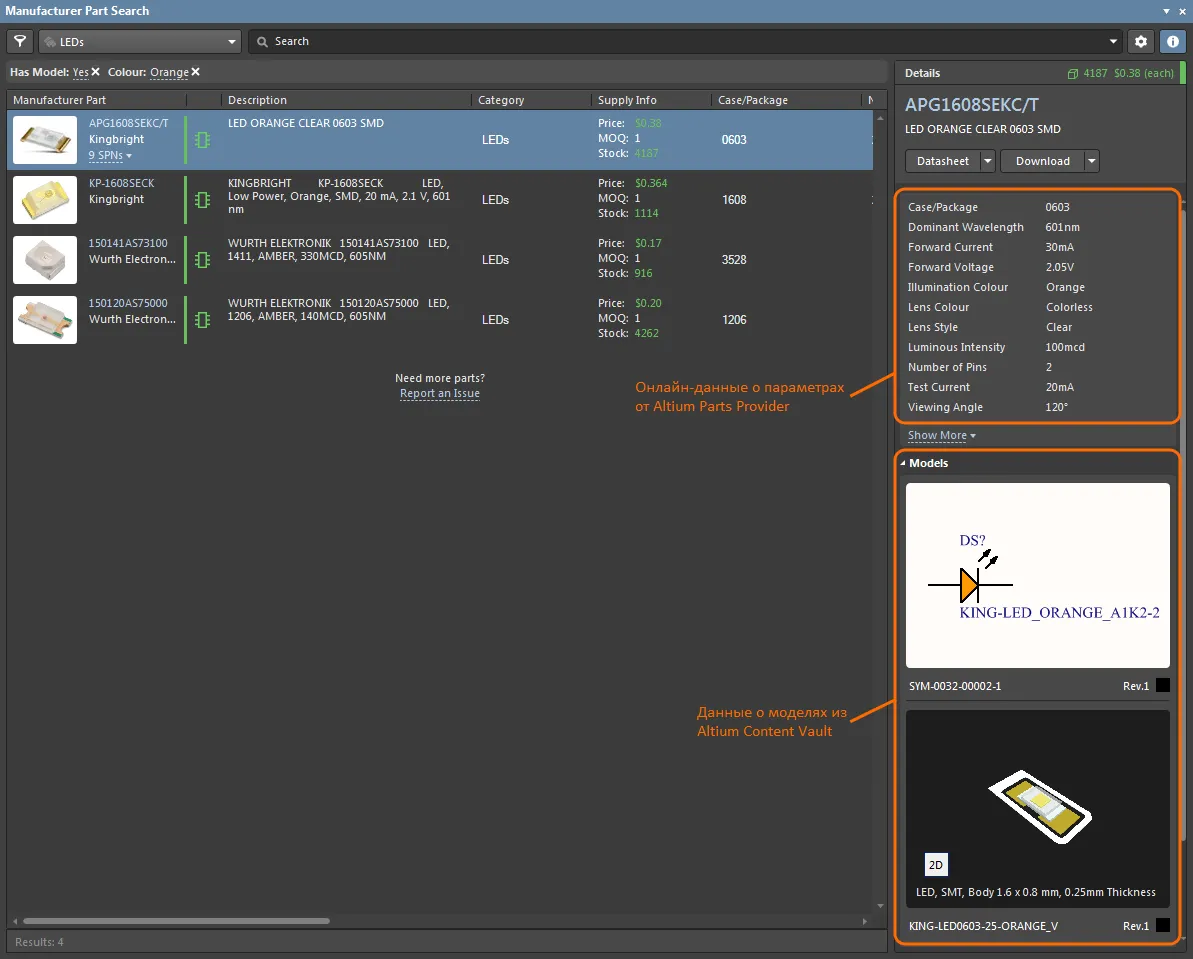Click the Report an Issue link
Image resolution: width=1193 pixels, height=959 pixels.
click(x=439, y=394)
